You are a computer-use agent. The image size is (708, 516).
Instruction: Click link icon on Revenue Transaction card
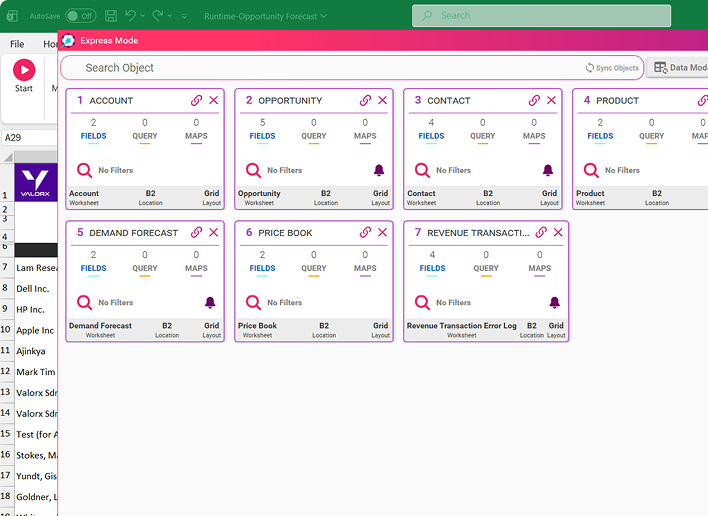tap(541, 232)
